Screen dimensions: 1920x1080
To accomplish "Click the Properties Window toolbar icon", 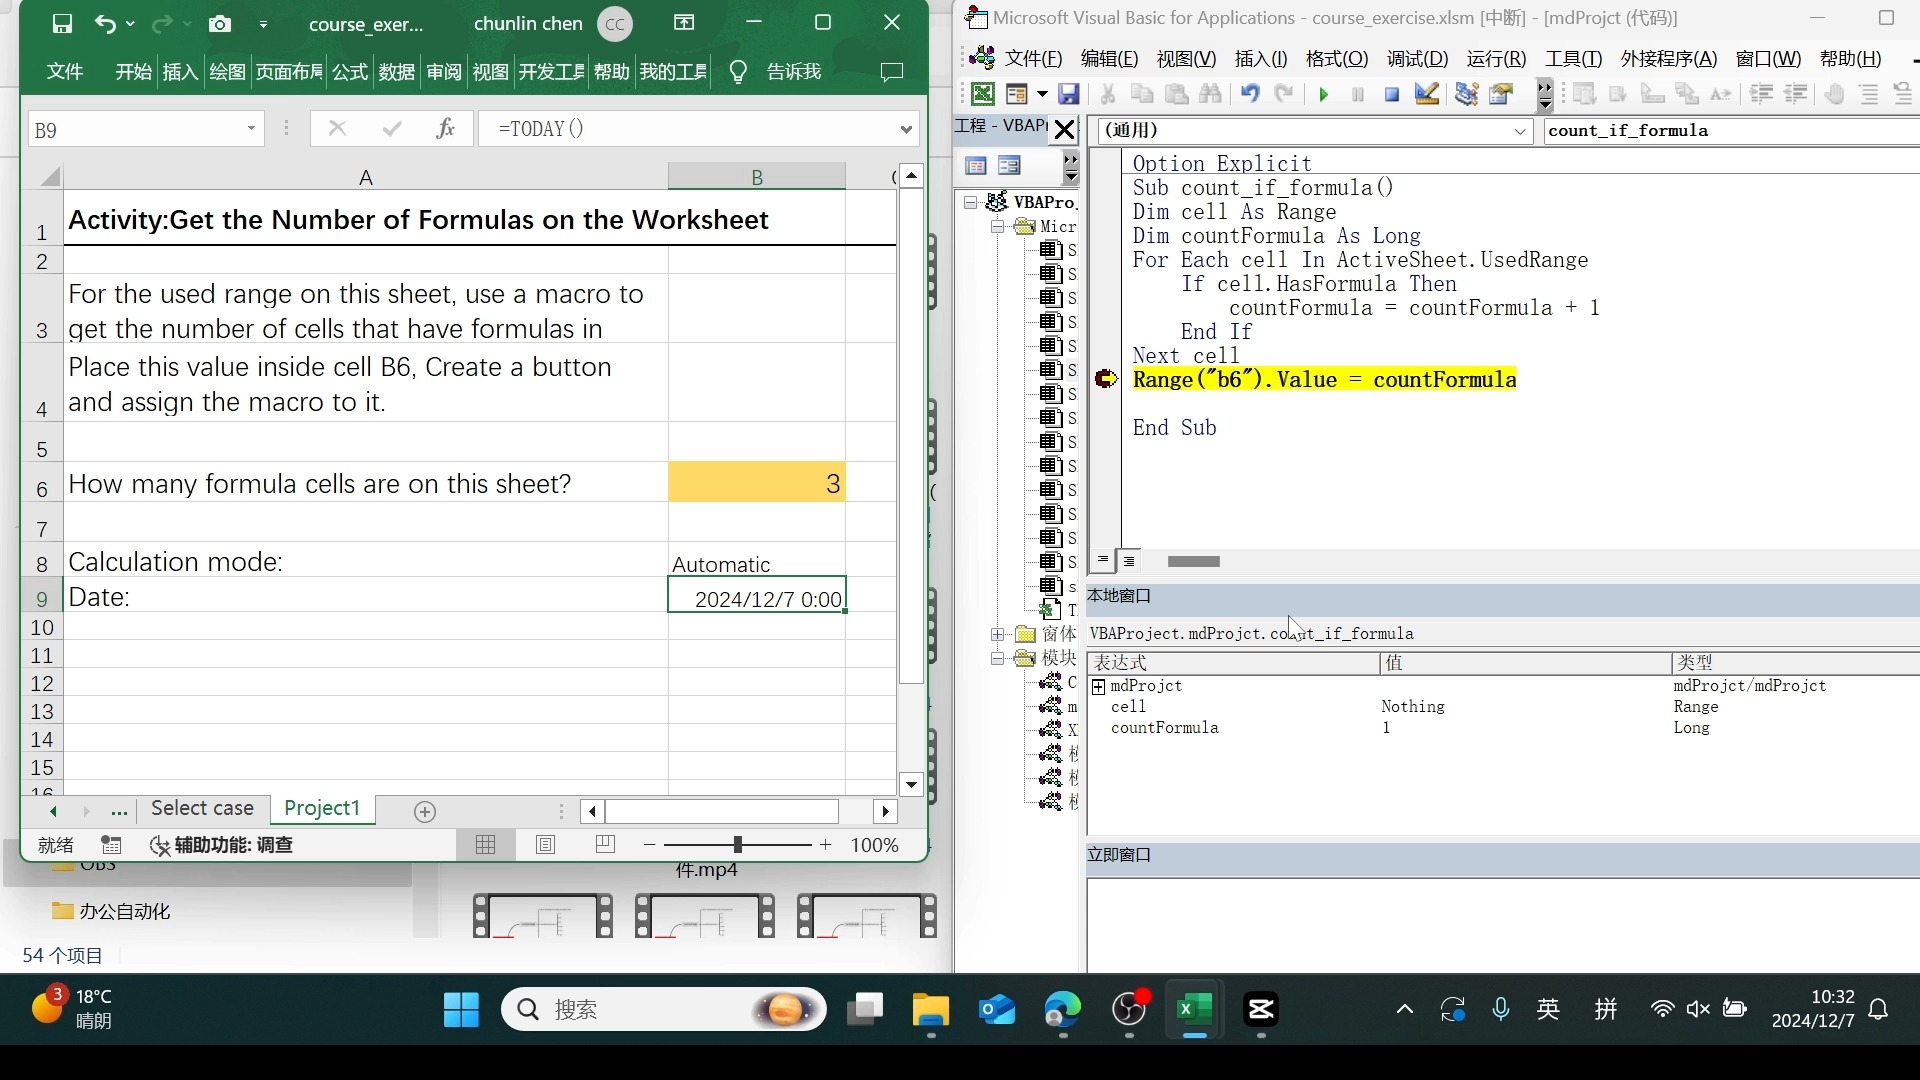I will (1501, 94).
